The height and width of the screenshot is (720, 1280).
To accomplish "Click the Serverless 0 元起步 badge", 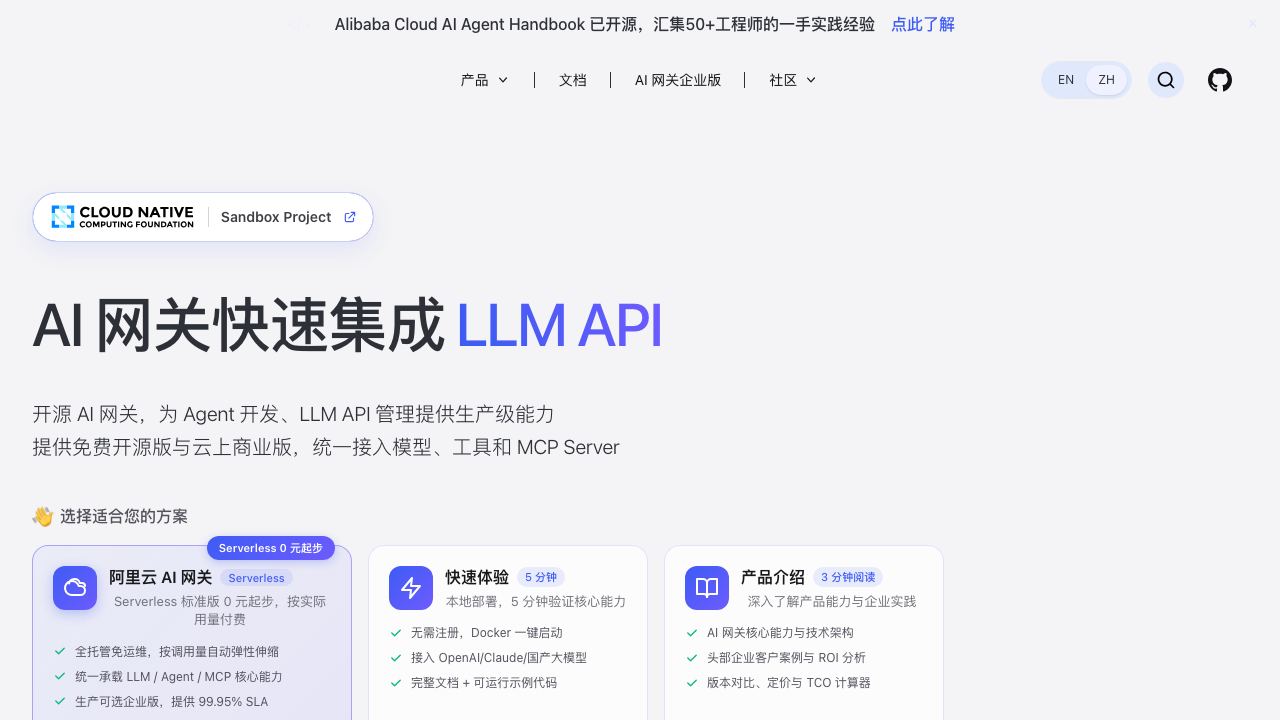I will (x=271, y=548).
